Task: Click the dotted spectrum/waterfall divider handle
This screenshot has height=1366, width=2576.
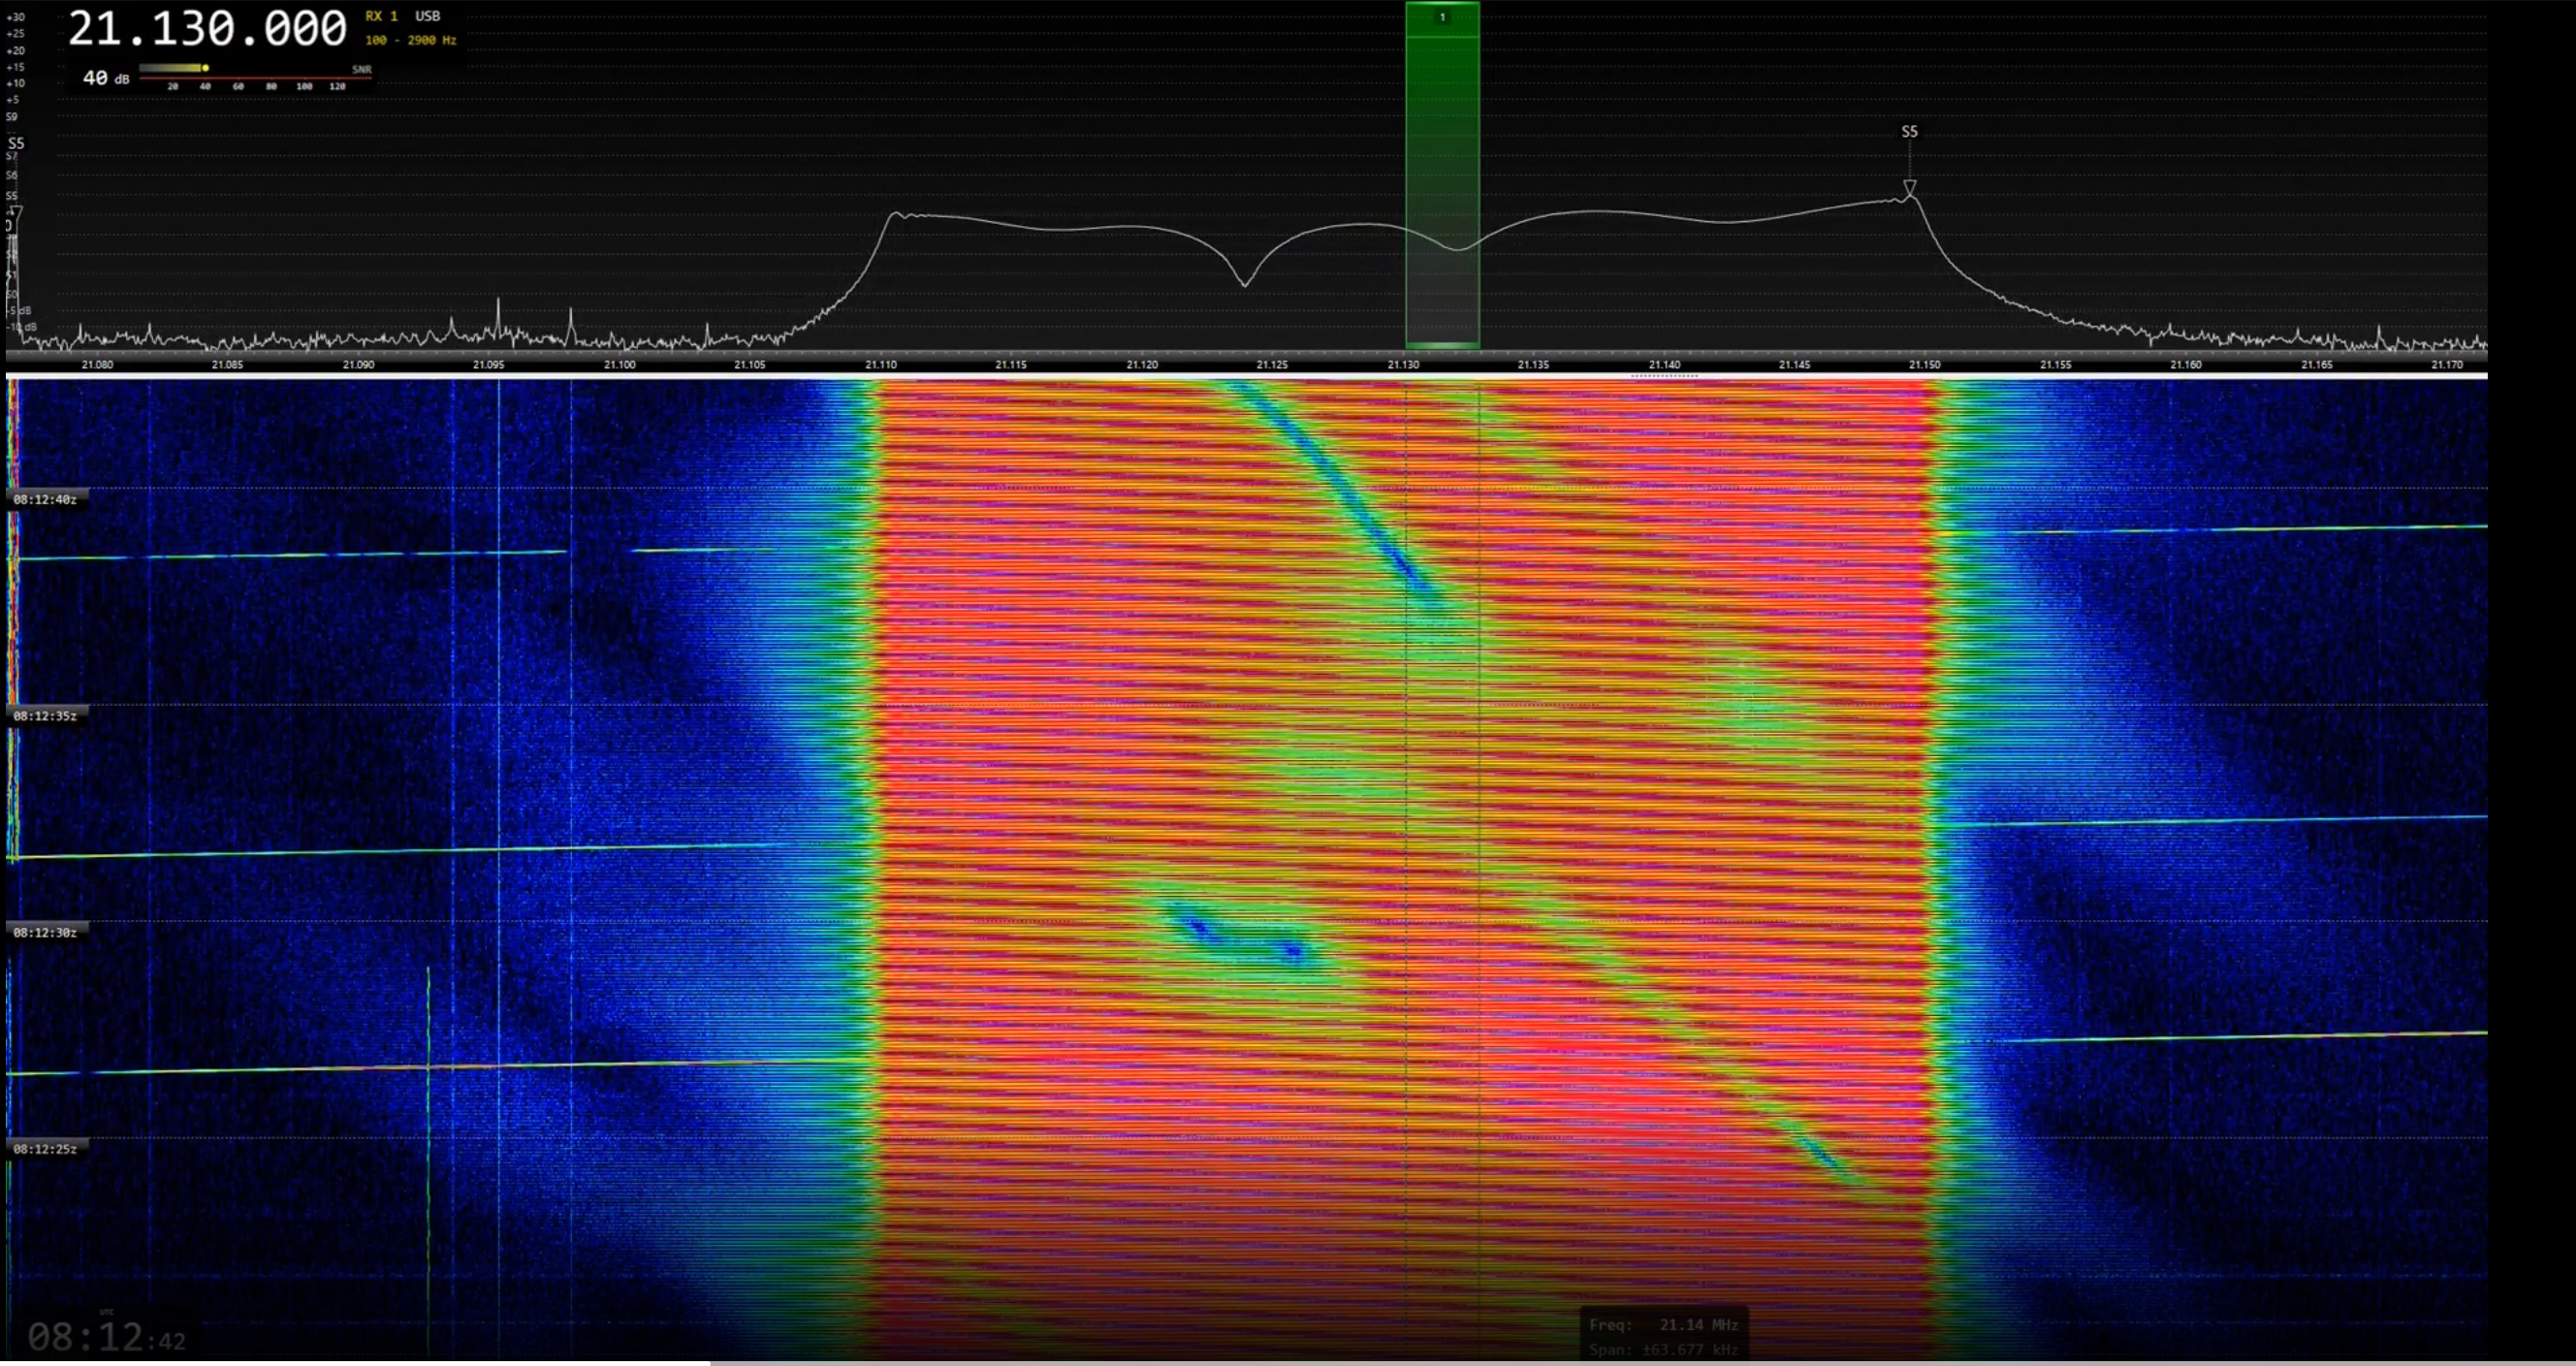Action: coord(1664,376)
